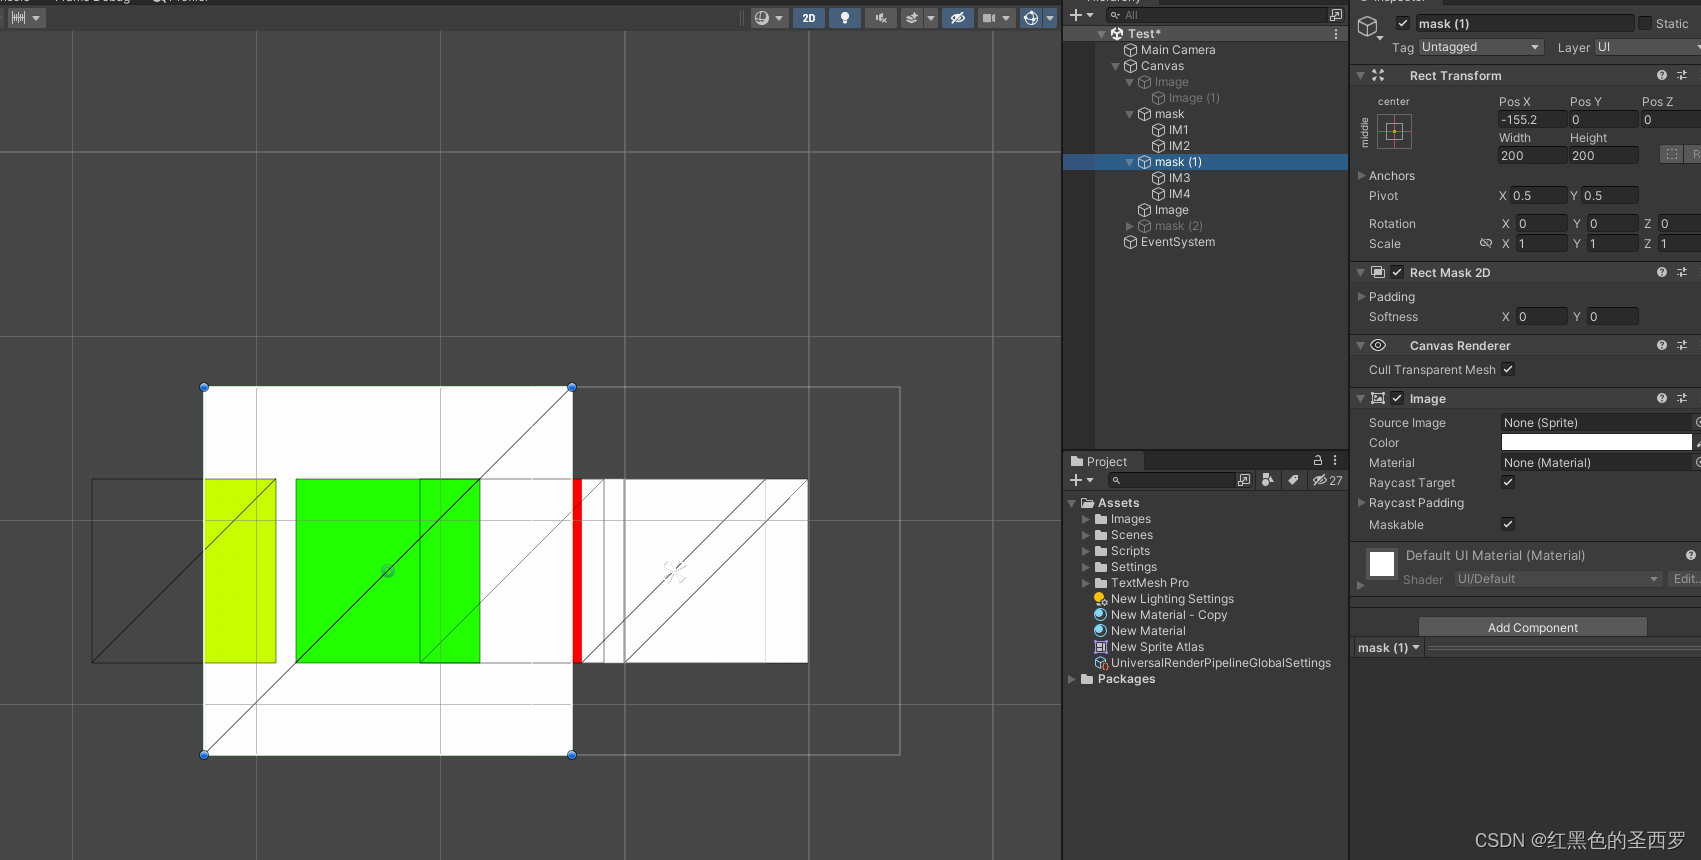Toggle the Static checkbox

tap(1644, 23)
